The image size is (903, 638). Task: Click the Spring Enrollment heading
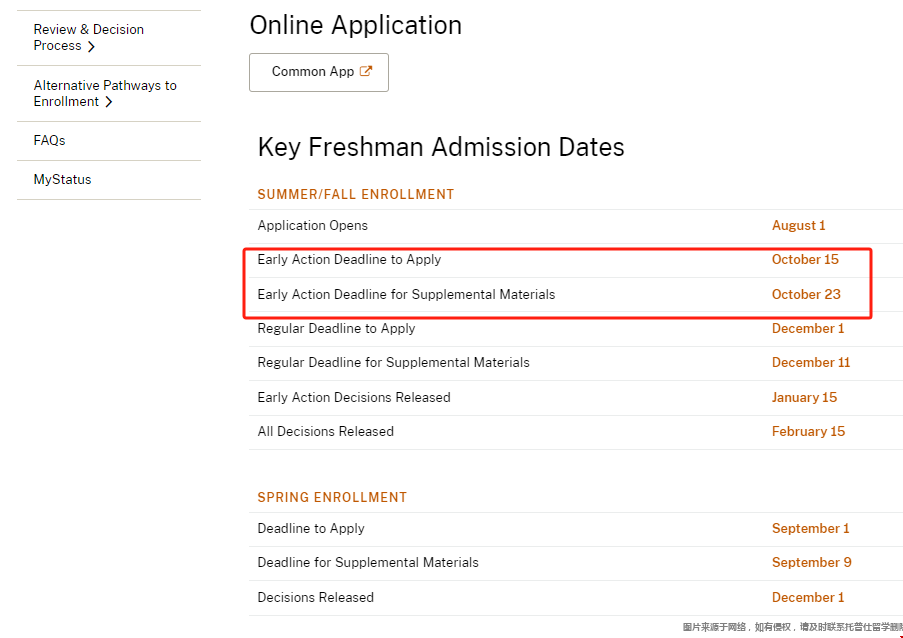(332, 498)
